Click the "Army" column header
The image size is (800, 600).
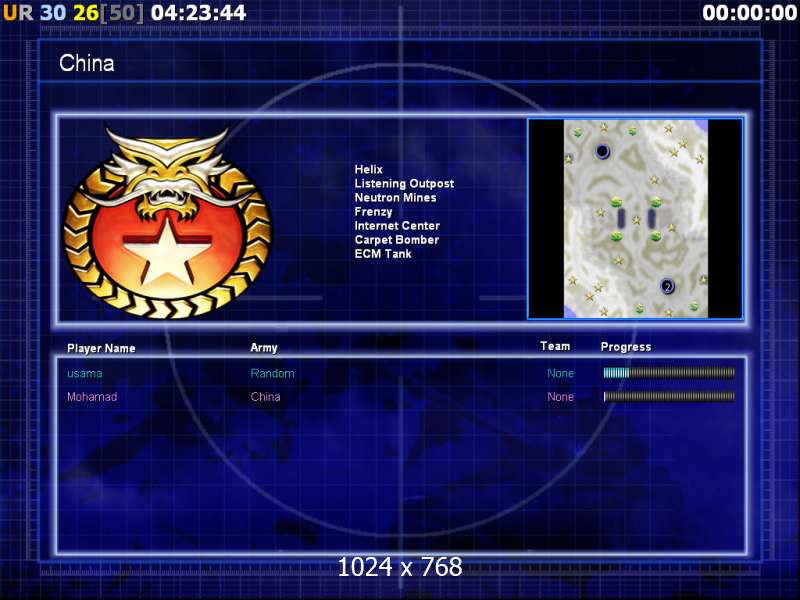pyautogui.click(x=264, y=348)
